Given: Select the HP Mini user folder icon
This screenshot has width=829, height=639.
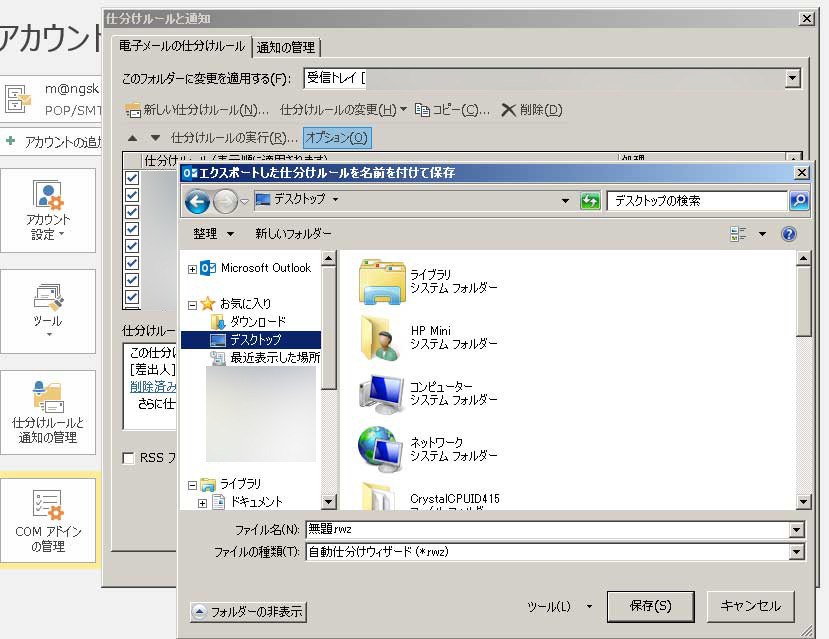Looking at the screenshot, I should pyautogui.click(x=379, y=337).
